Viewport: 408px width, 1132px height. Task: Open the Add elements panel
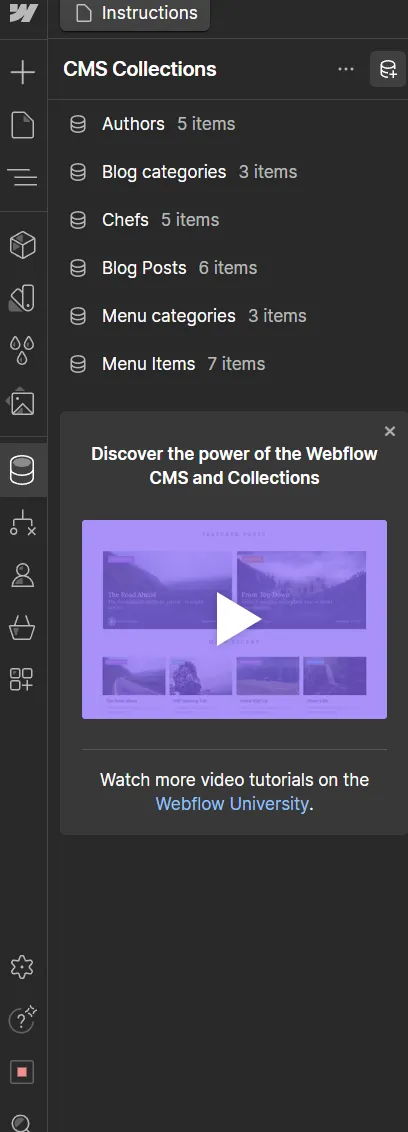(x=23, y=71)
